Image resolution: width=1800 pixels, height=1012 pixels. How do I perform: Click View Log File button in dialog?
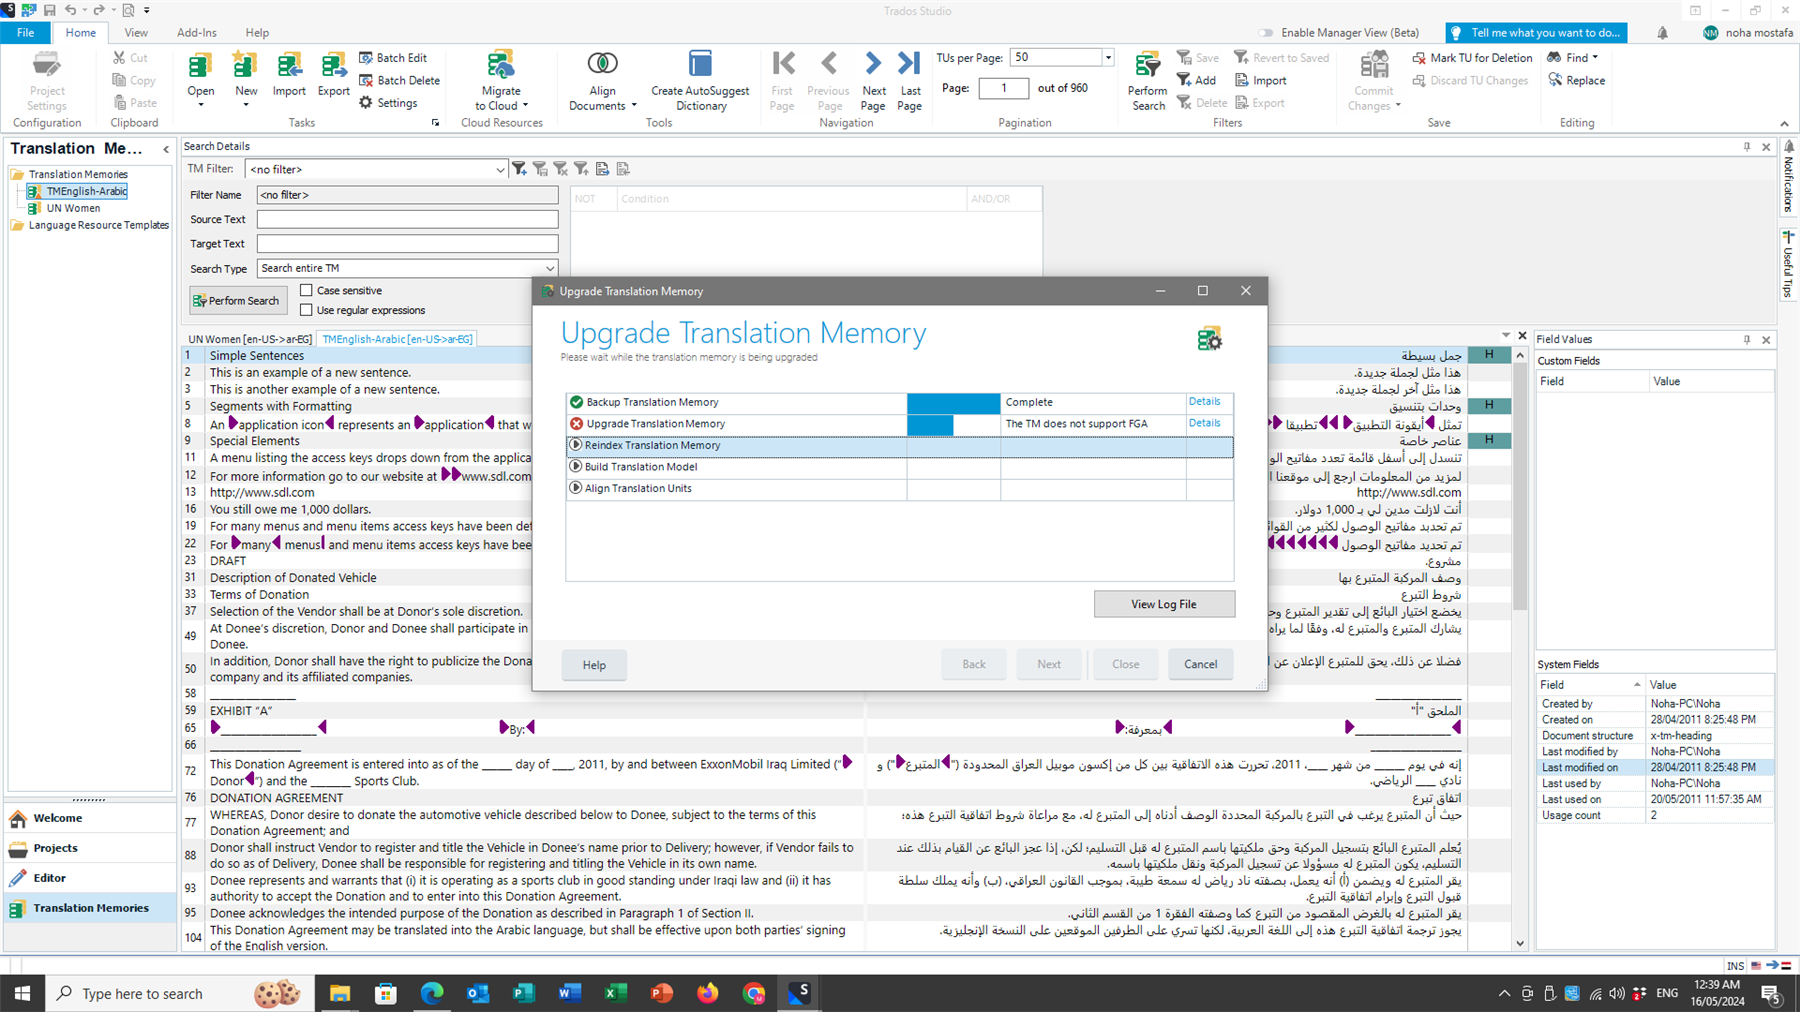(x=1164, y=604)
